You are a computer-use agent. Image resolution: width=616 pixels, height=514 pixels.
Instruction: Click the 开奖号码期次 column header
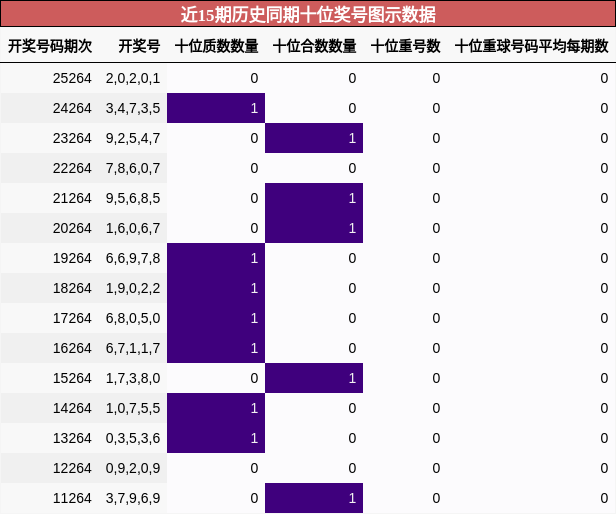(50, 46)
